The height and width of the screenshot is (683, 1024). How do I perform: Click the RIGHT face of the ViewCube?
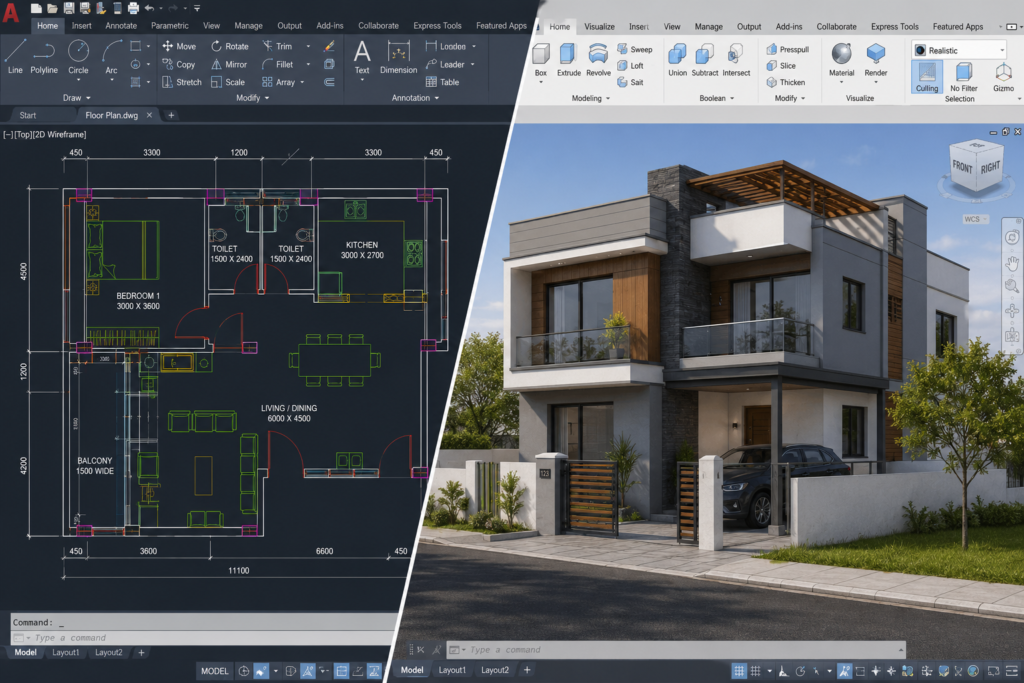pos(989,168)
